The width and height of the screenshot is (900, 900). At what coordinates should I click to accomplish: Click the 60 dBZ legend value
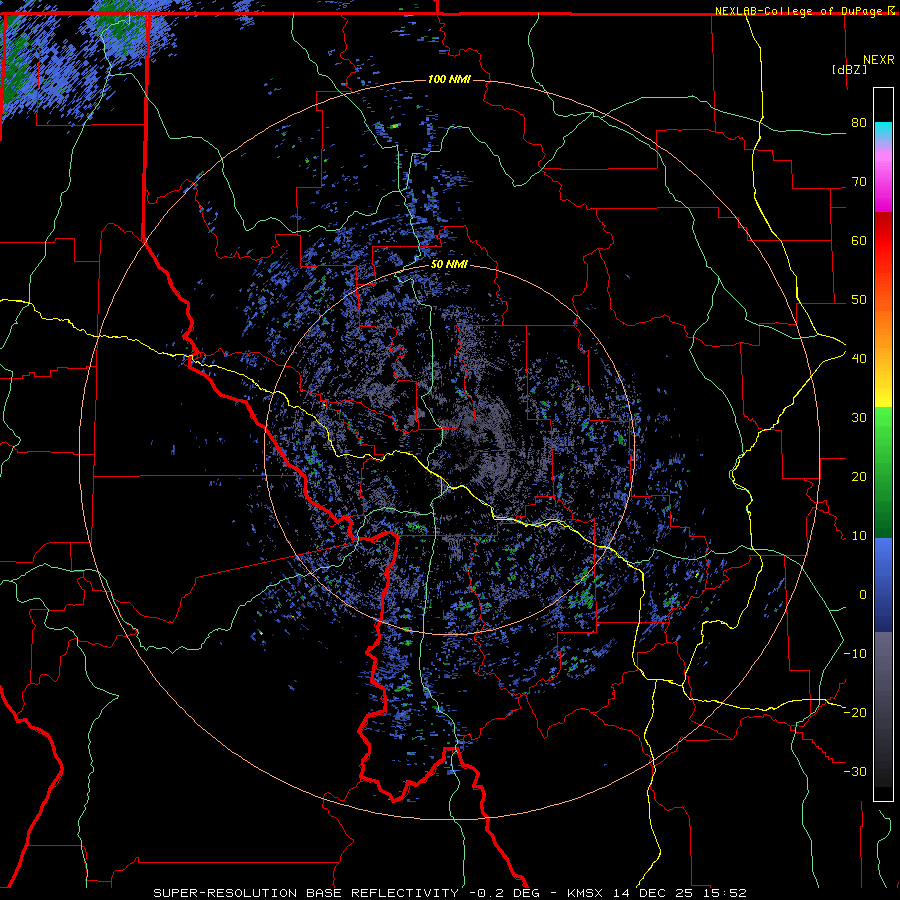click(859, 240)
